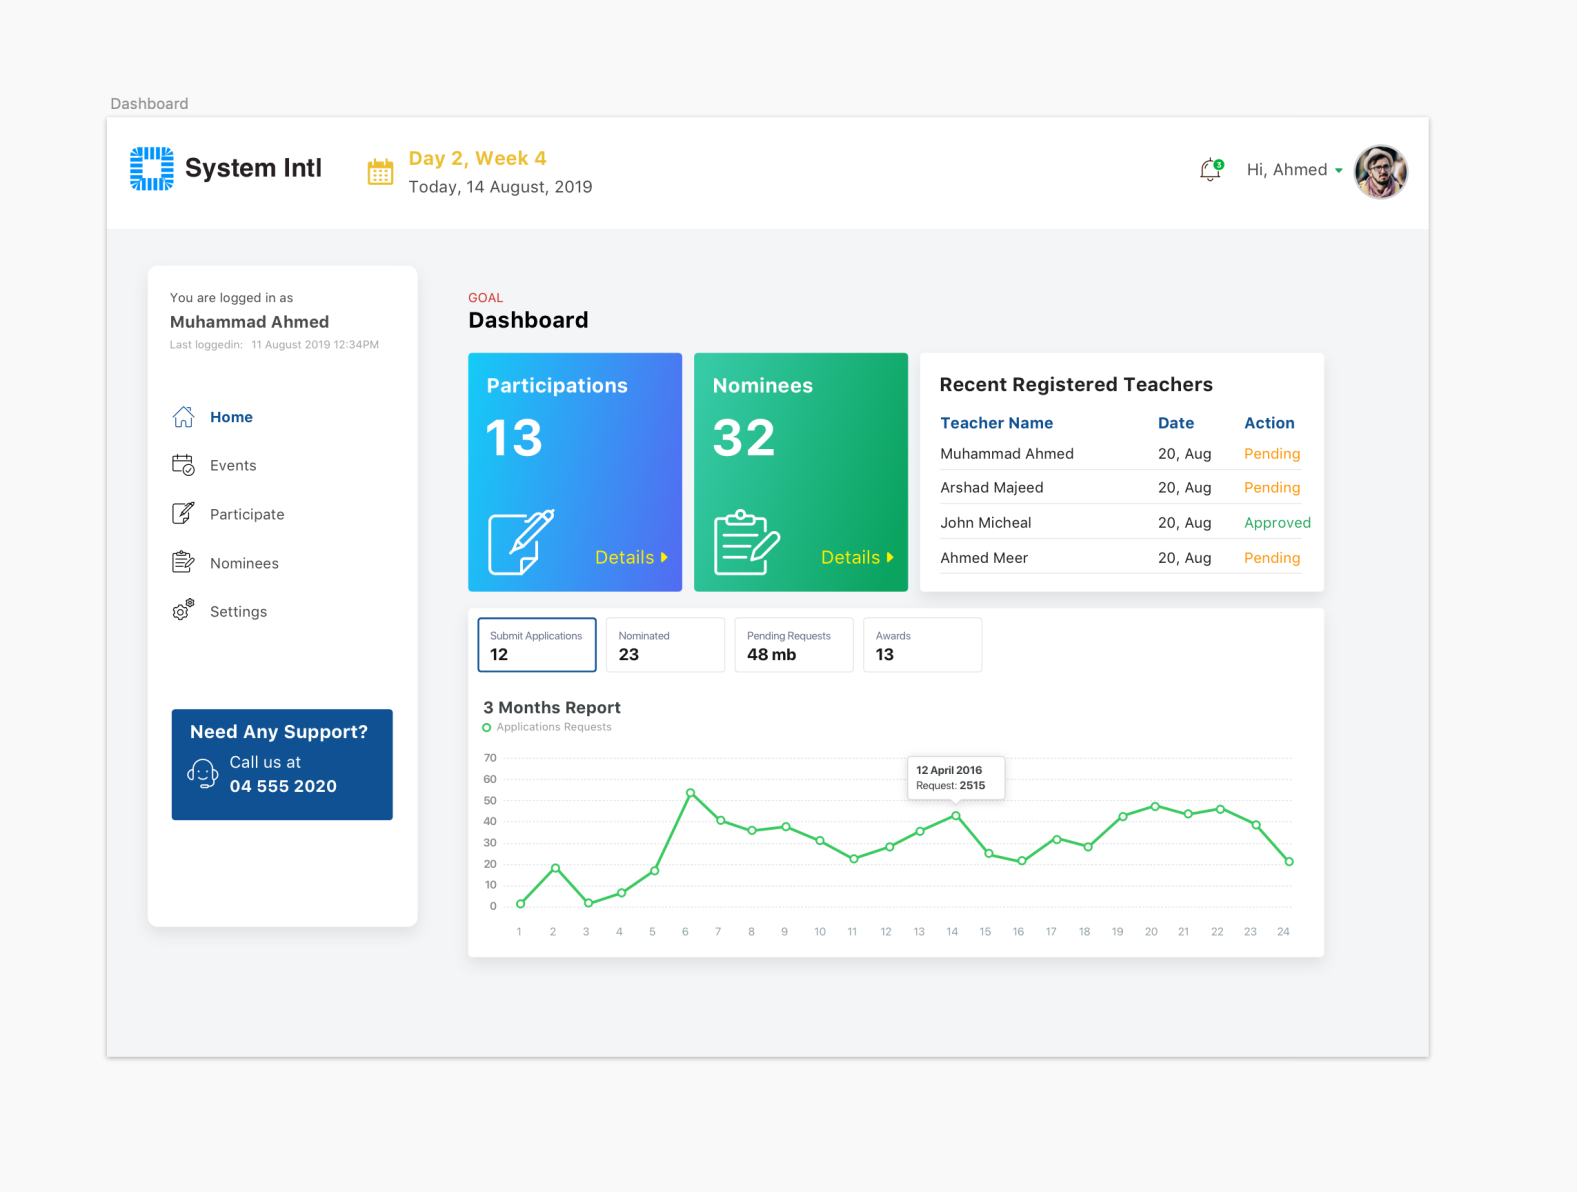Open Participate menu item
Viewport: 1577px width, 1192px height.
[x=247, y=514]
